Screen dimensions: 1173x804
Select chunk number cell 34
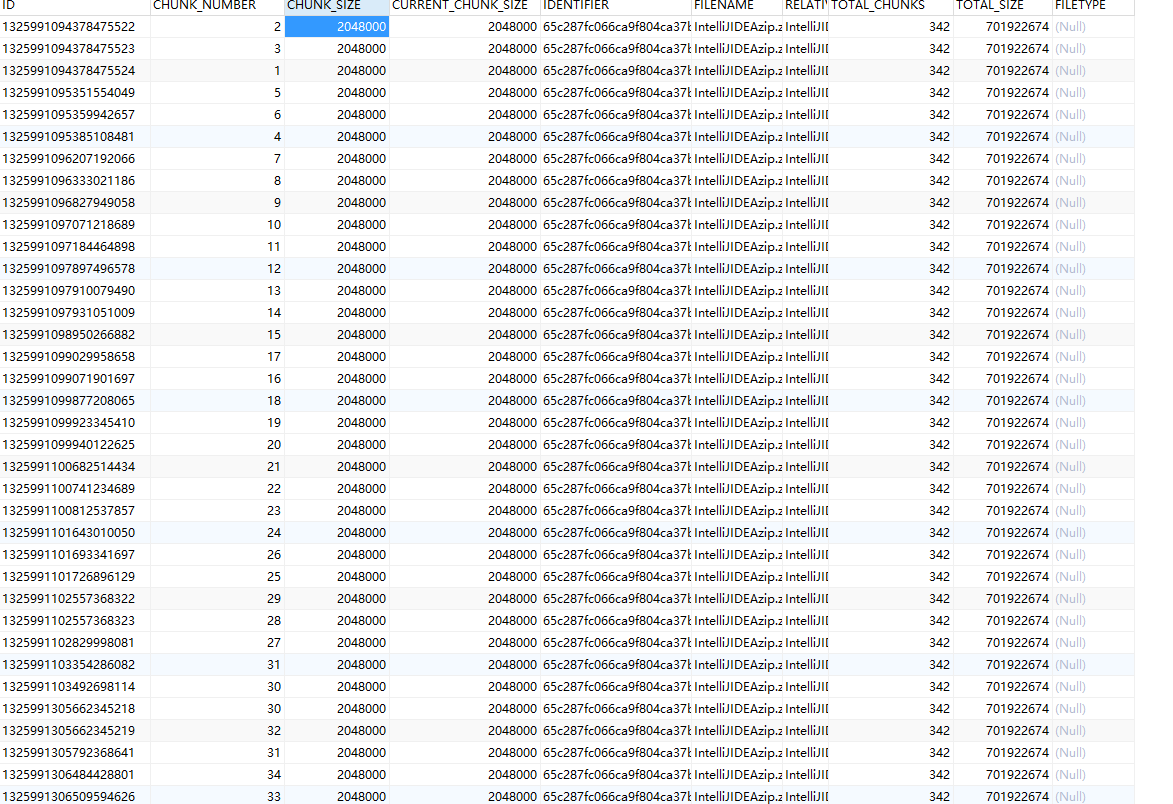(x=217, y=775)
